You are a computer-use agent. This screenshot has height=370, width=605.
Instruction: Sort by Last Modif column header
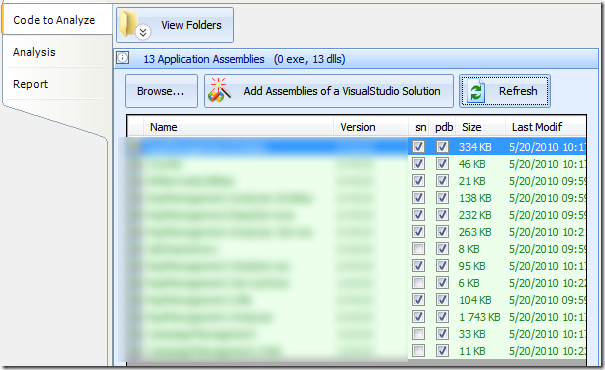(546, 127)
